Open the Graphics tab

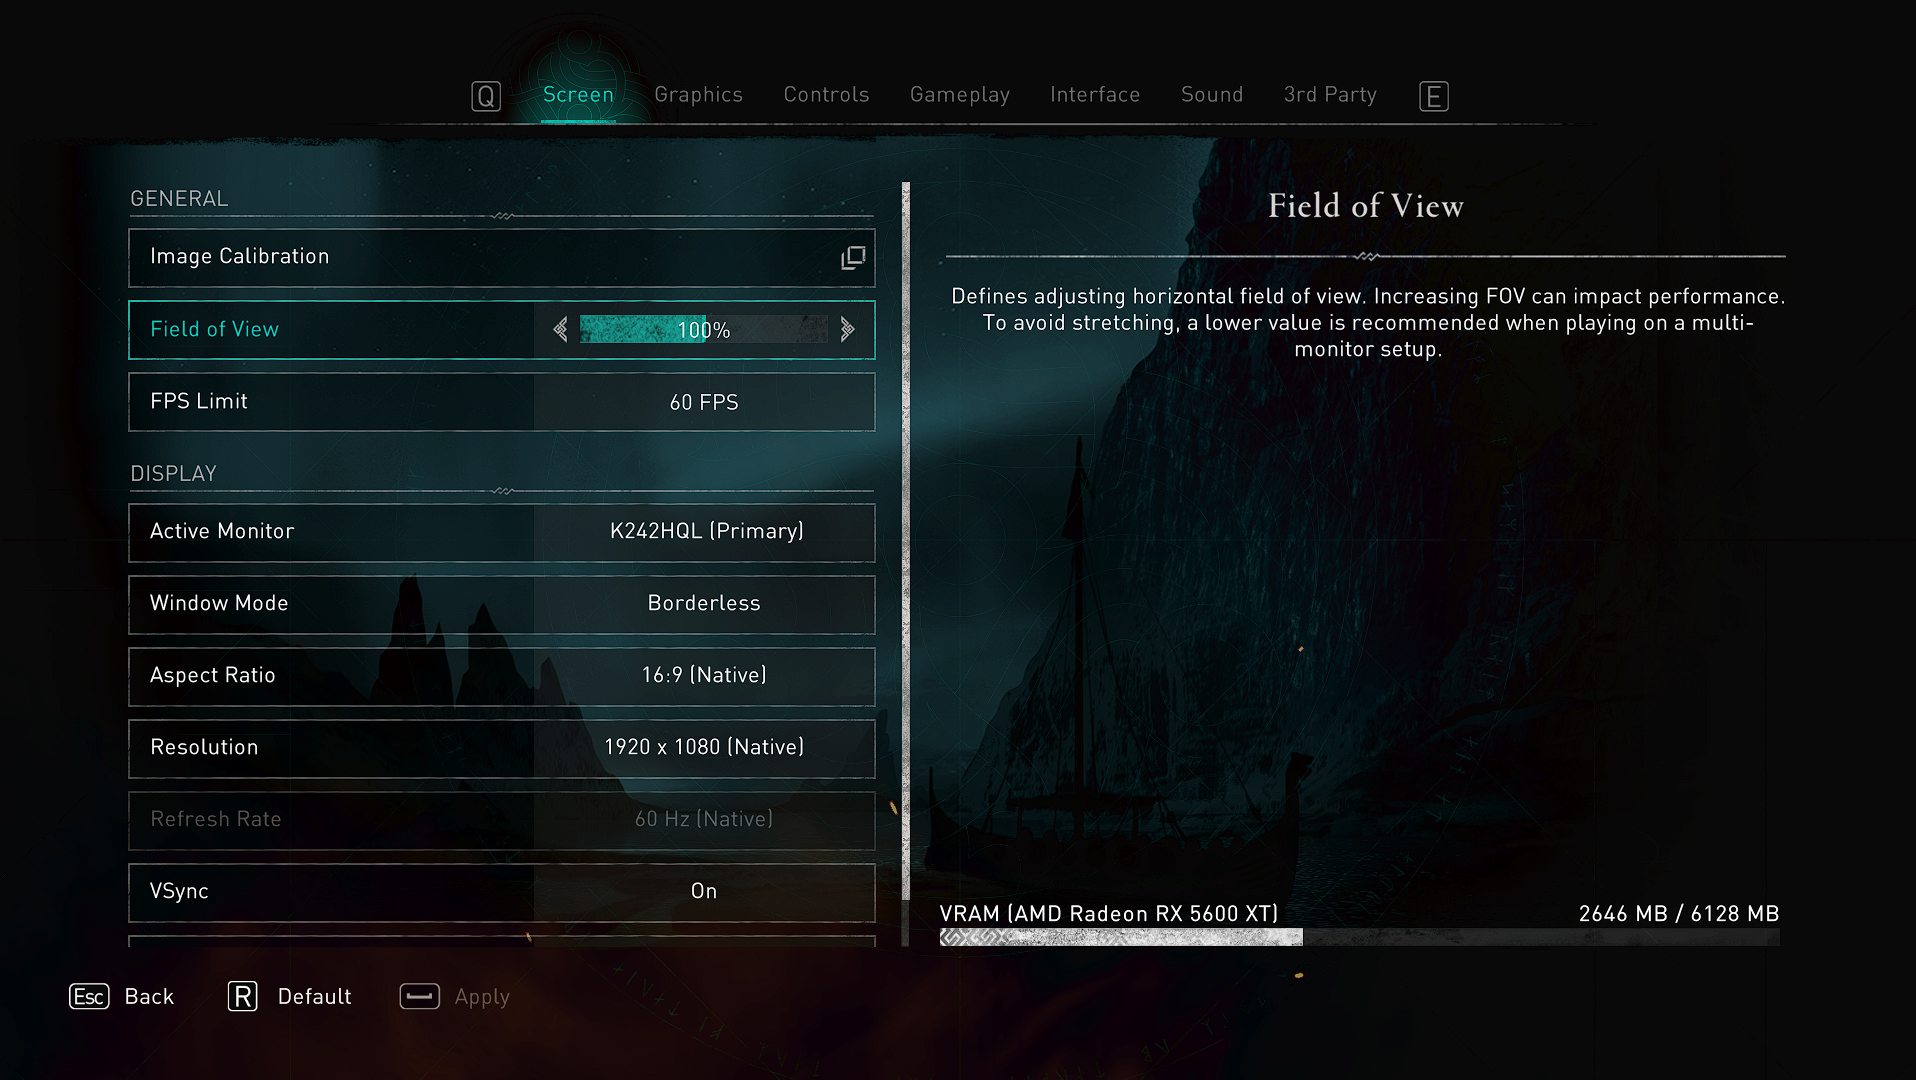point(698,95)
